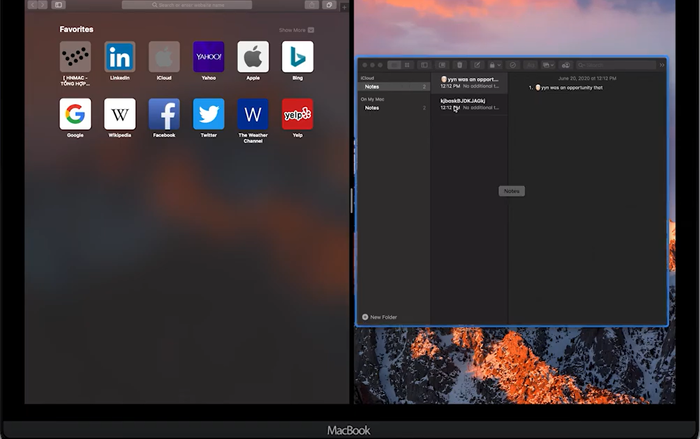Switch Notes to list view
The image size is (700, 439).
tap(394, 65)
